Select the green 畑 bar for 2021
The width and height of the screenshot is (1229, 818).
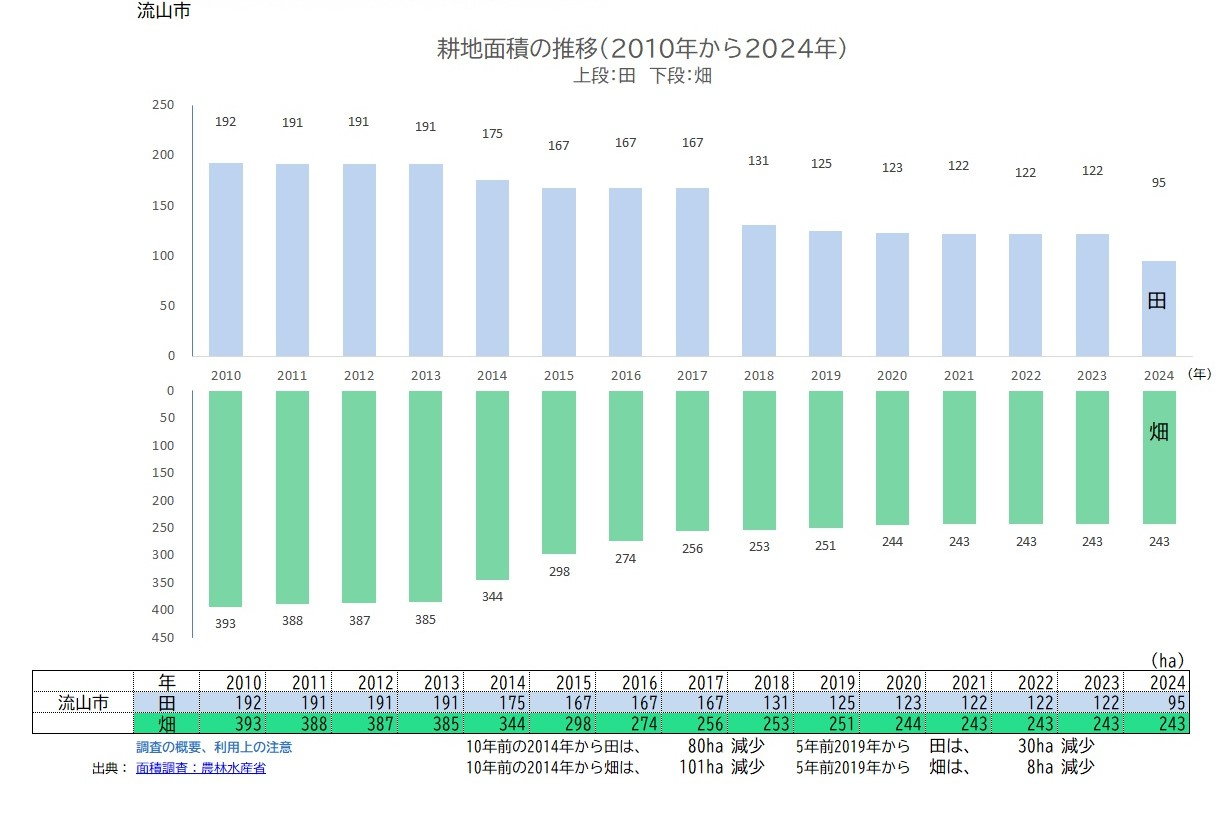959,457
